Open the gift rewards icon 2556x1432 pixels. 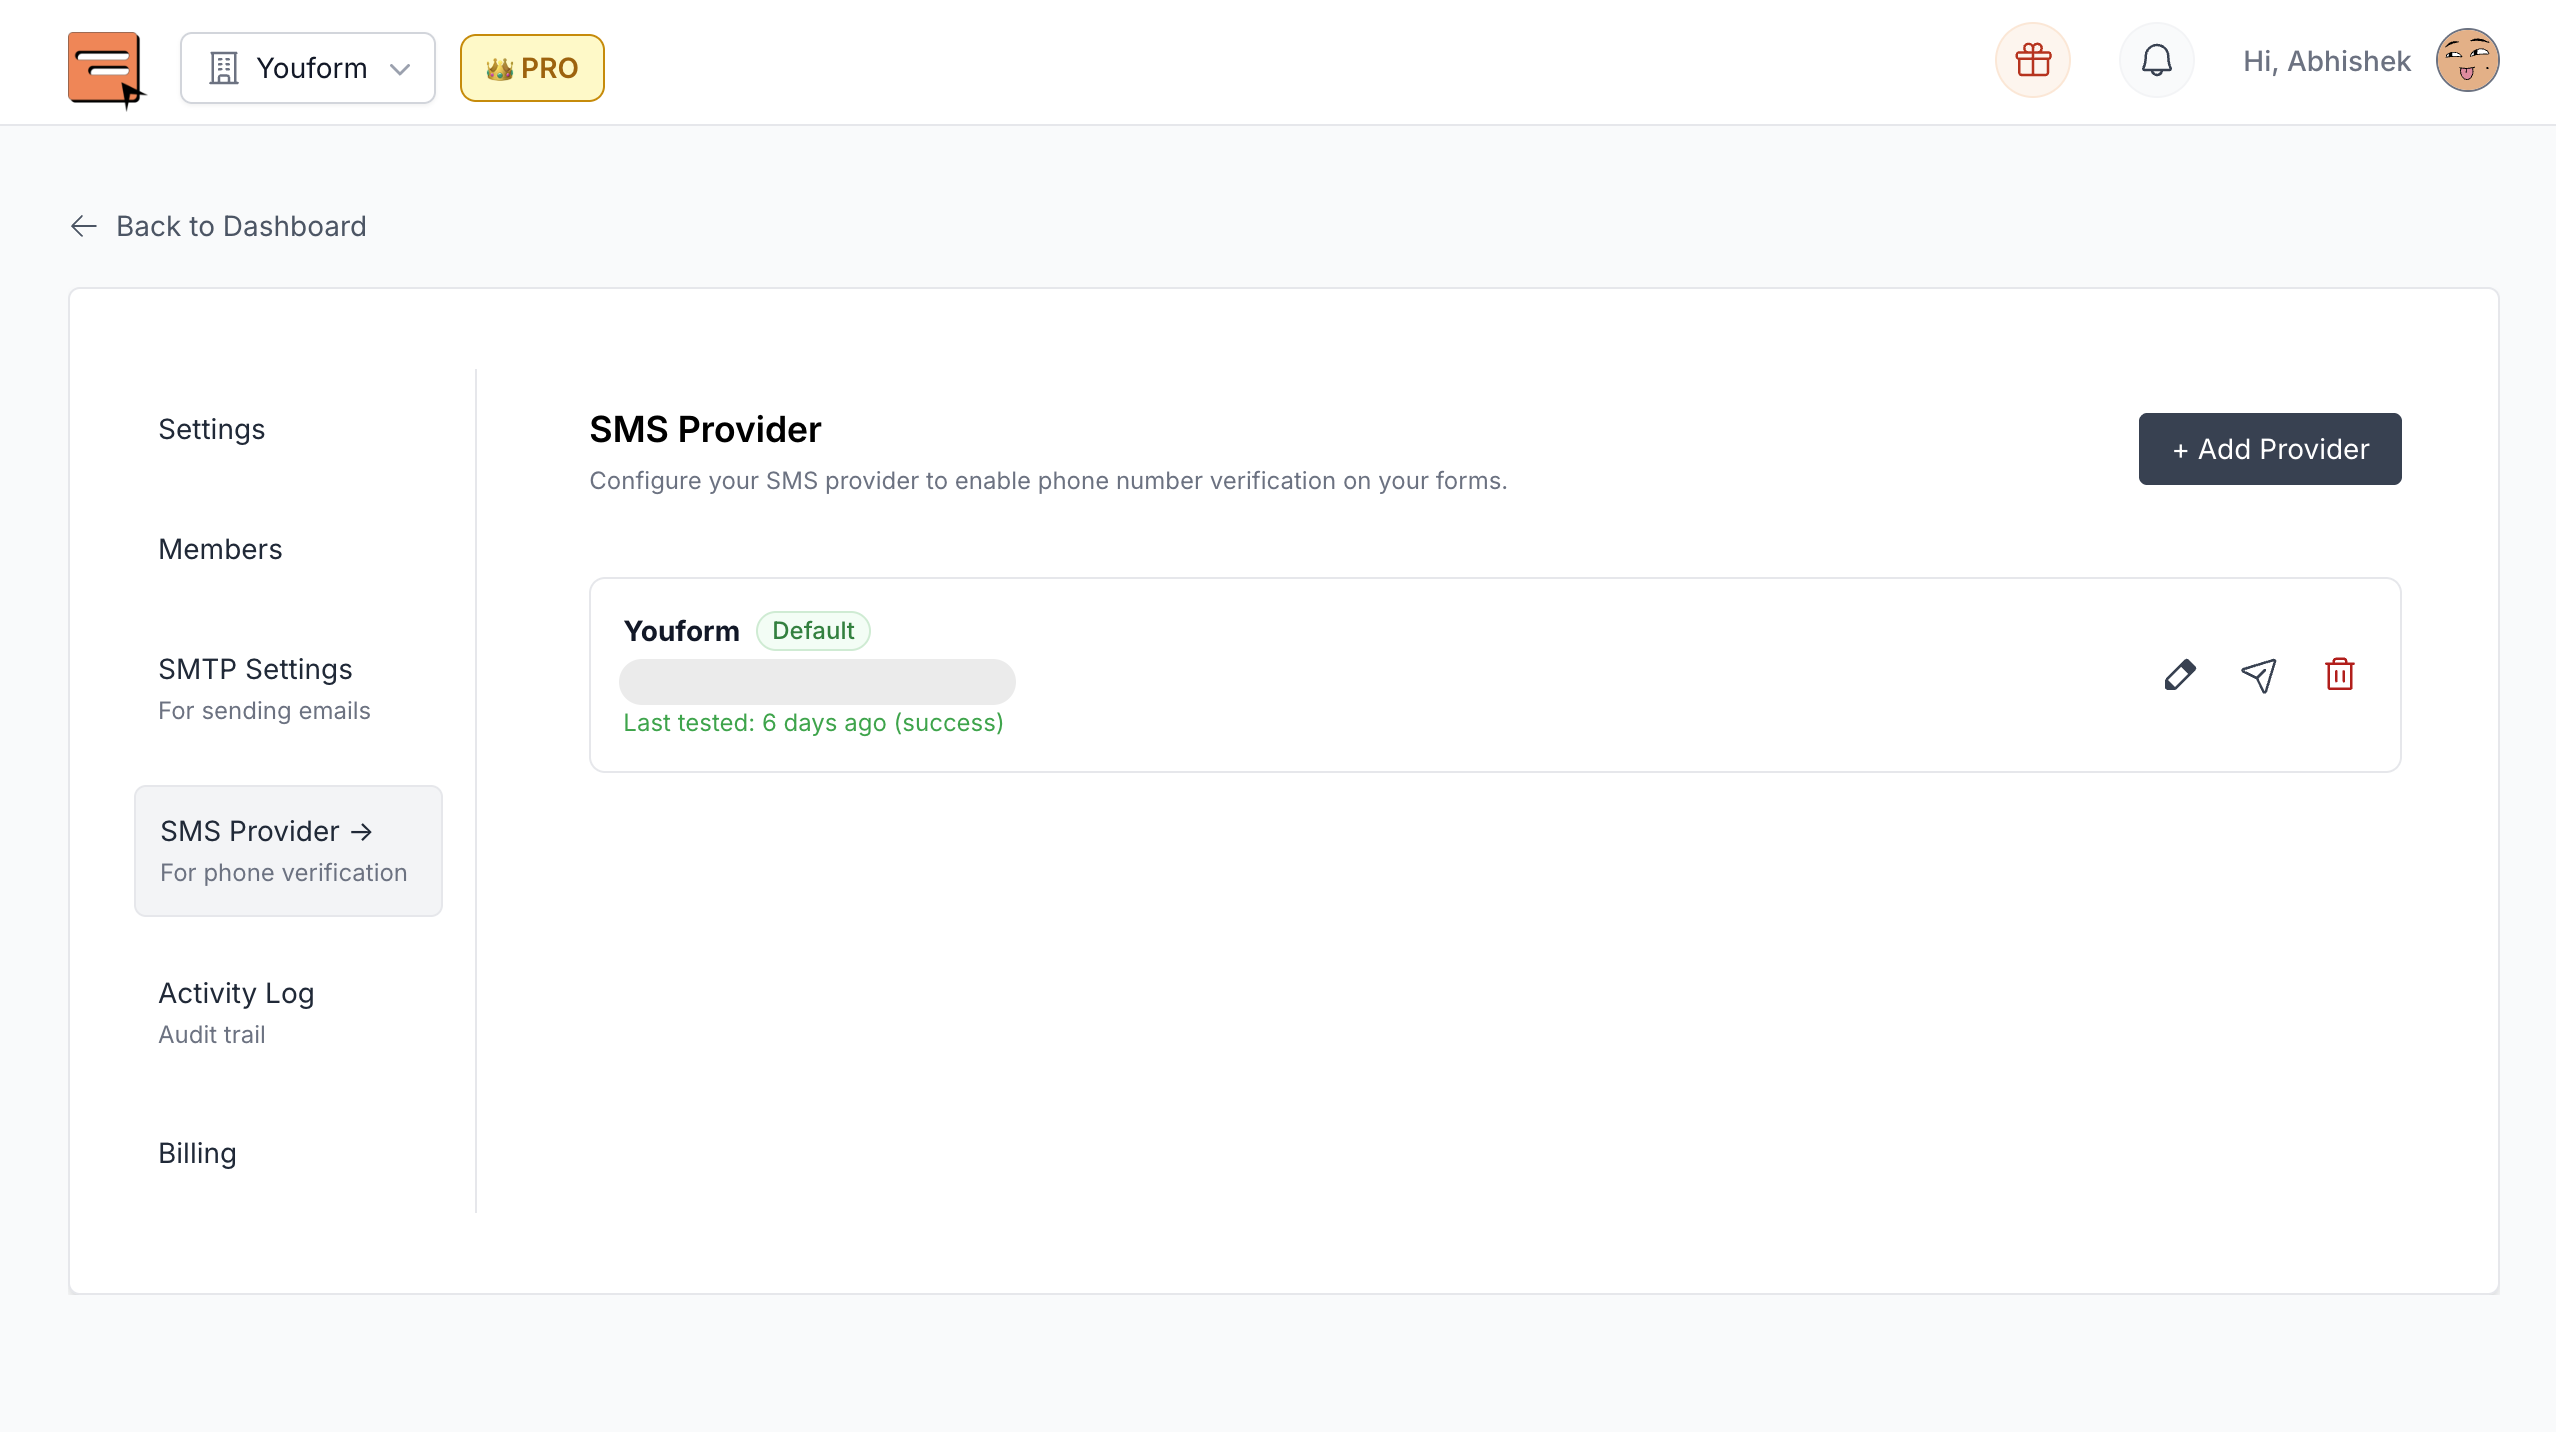click(x=2033, y=61)
